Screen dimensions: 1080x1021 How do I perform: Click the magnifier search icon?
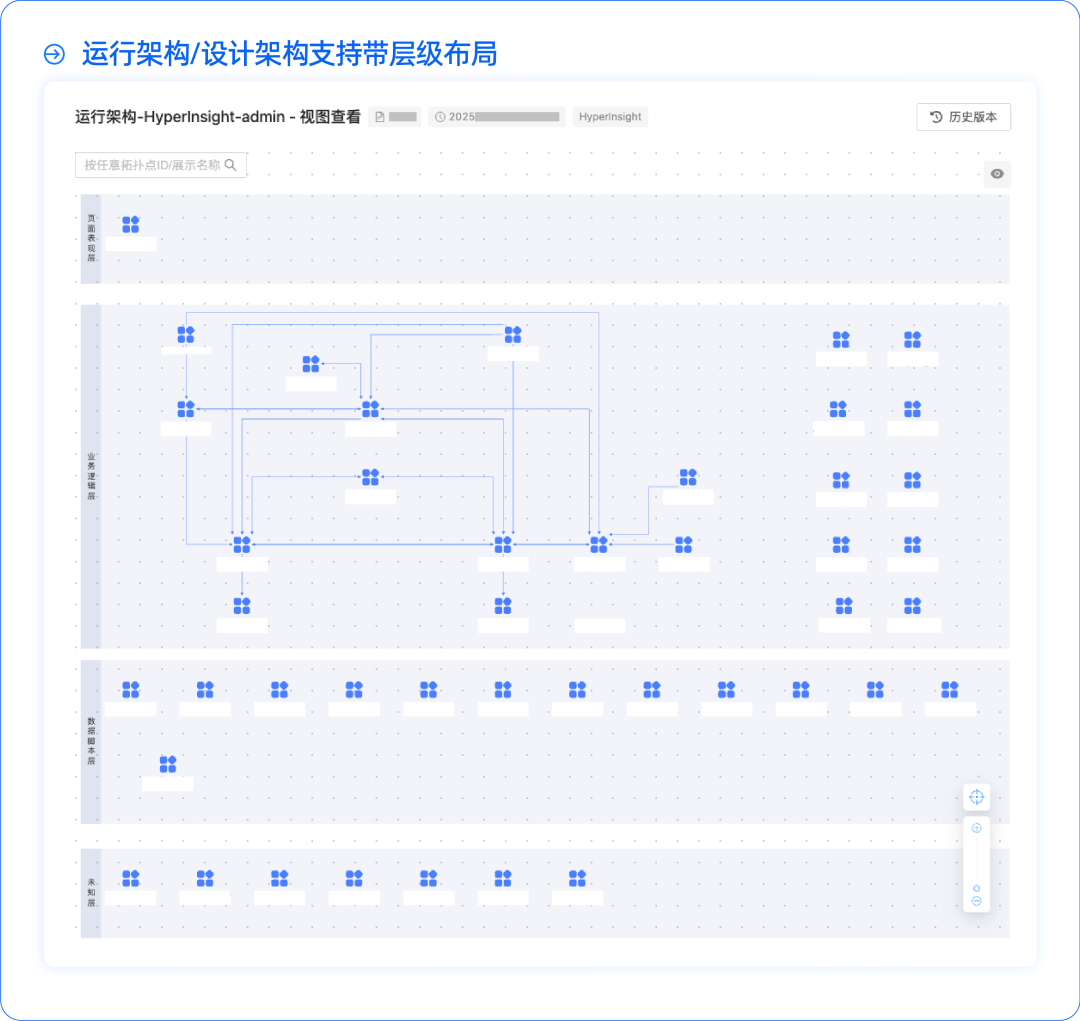point(231,165)
